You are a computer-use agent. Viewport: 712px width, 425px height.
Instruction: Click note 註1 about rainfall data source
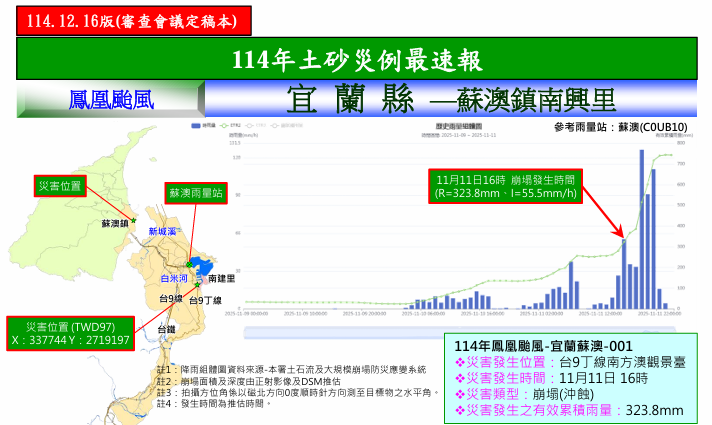click(x=292, y=370)
